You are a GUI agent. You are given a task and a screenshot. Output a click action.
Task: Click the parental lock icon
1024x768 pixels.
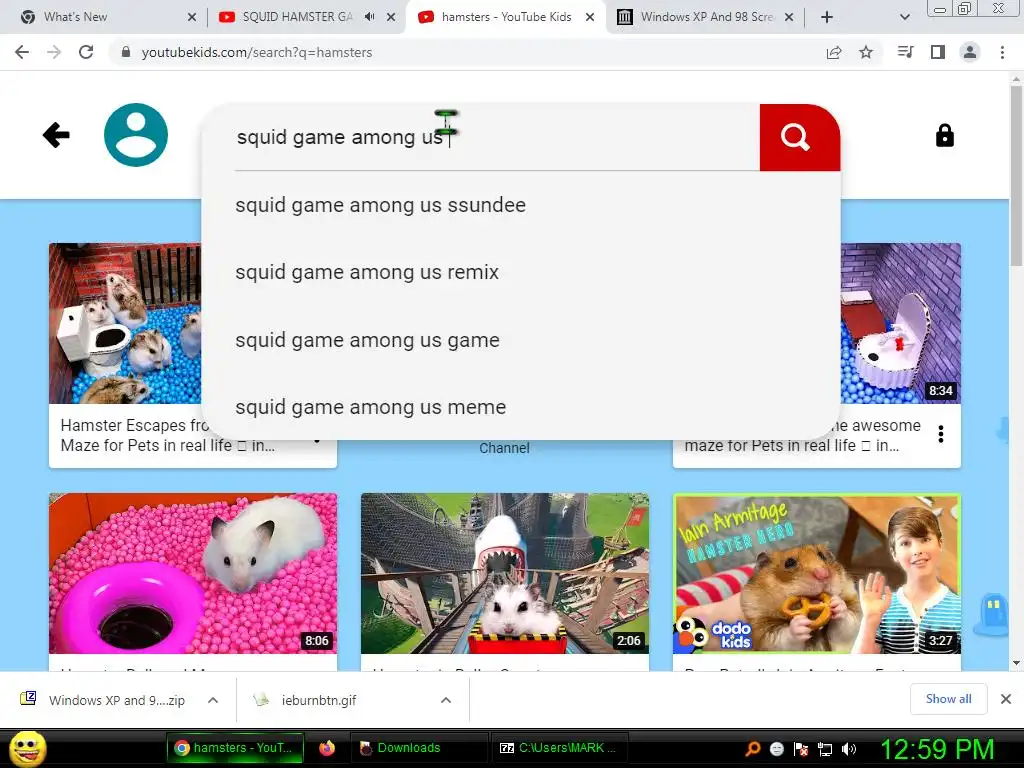[944, 136]
